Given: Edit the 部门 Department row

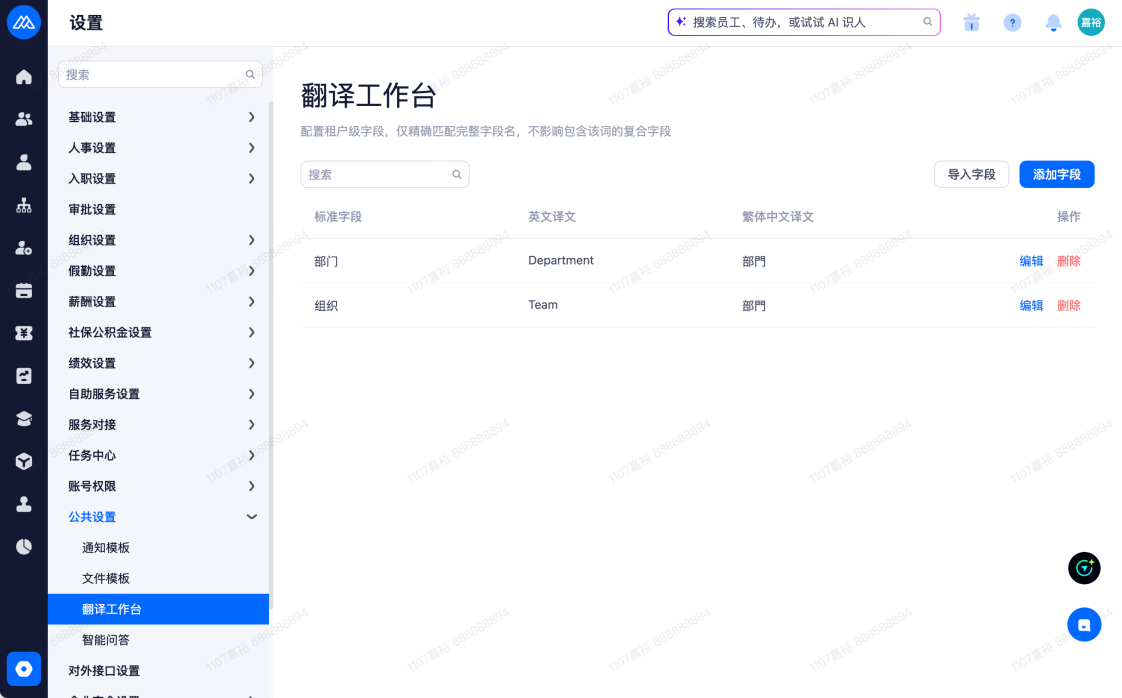Looking at the screenshot, I should pyautogui.click(x=1031, y=261).
